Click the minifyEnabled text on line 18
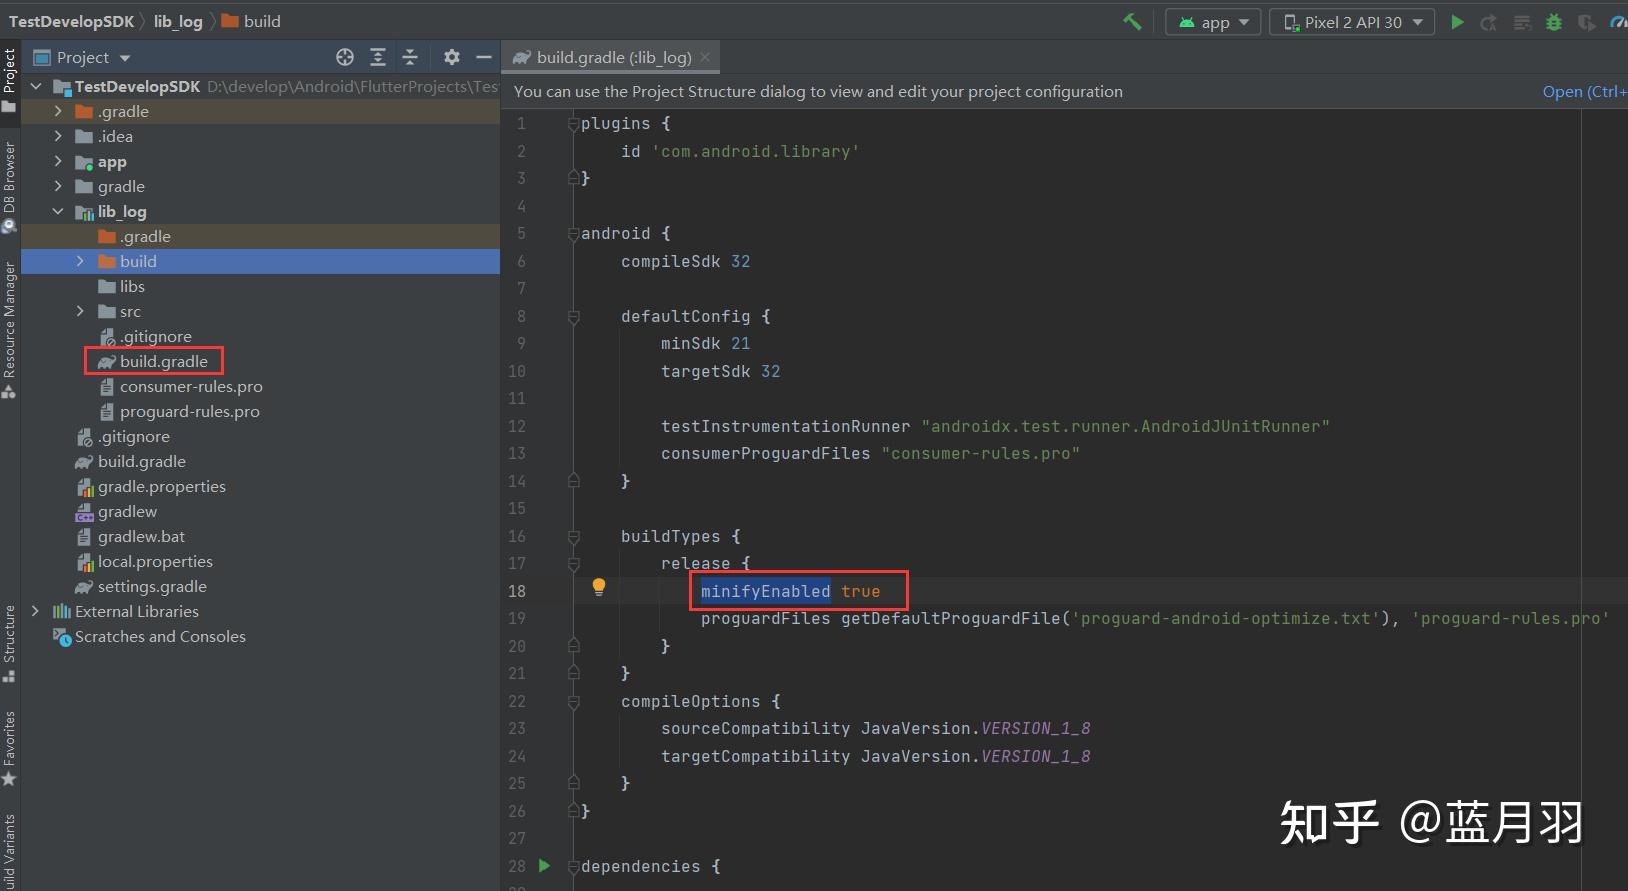Image resolution: width=1628 pixels, height=891 pixels. click(x=765, y=591)
